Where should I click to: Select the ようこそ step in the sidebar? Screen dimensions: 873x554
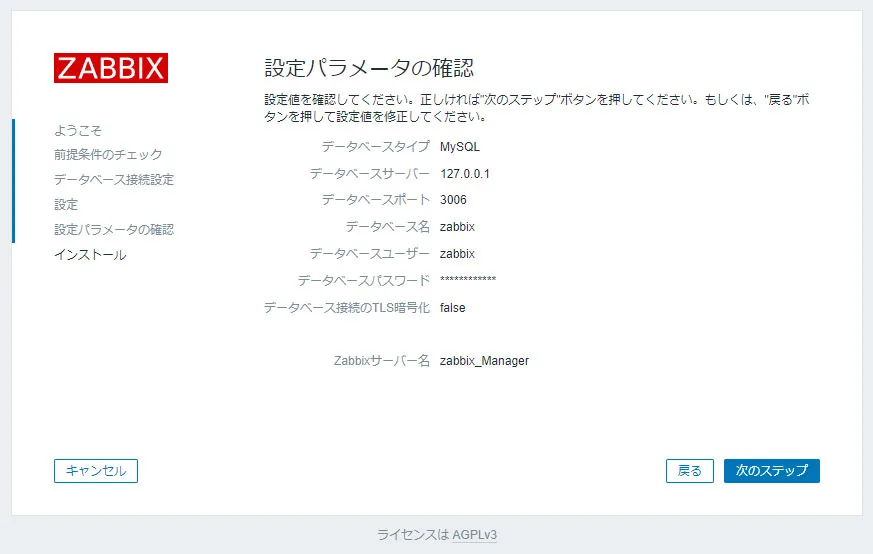click(x=78, y=130)
